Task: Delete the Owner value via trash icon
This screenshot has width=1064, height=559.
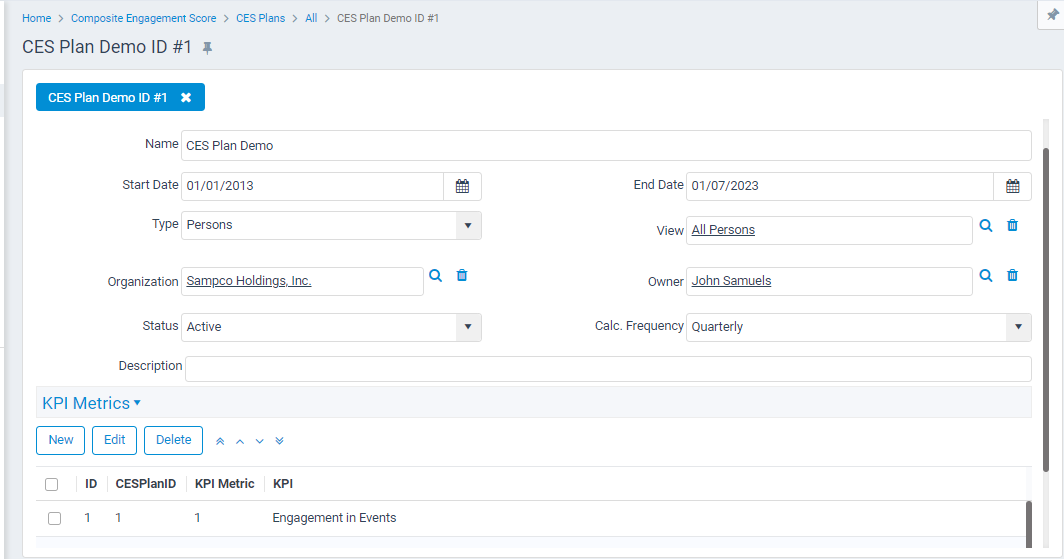Action: click(x=1012, y=275)
